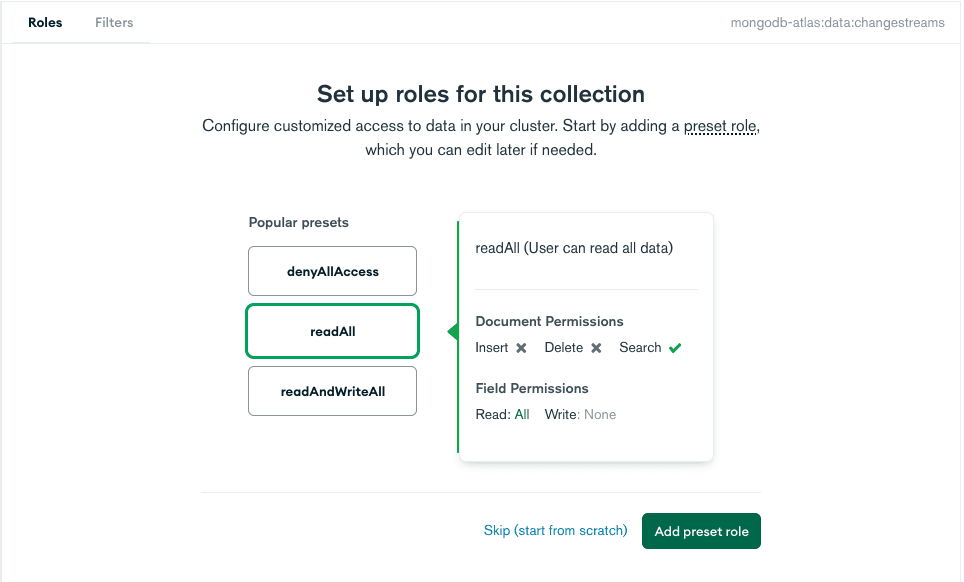The image size is (964, 582).
Task: Click the Search allowed checkmark icon
Action: pos(675,348)
